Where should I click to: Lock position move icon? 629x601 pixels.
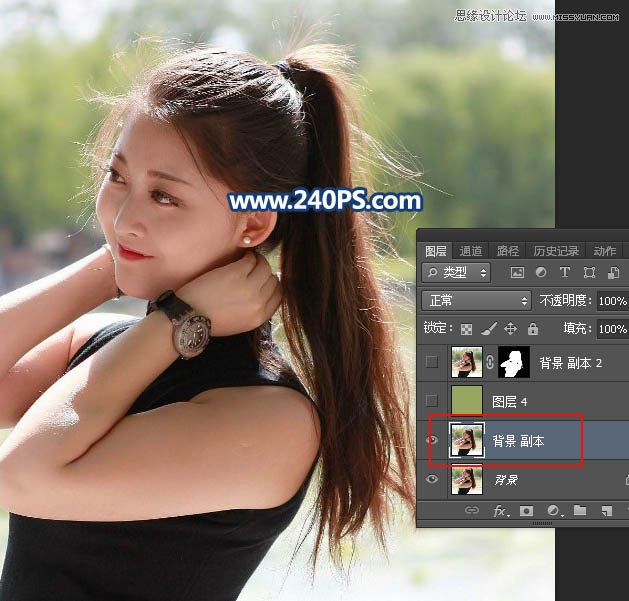[x=510, y=329]
